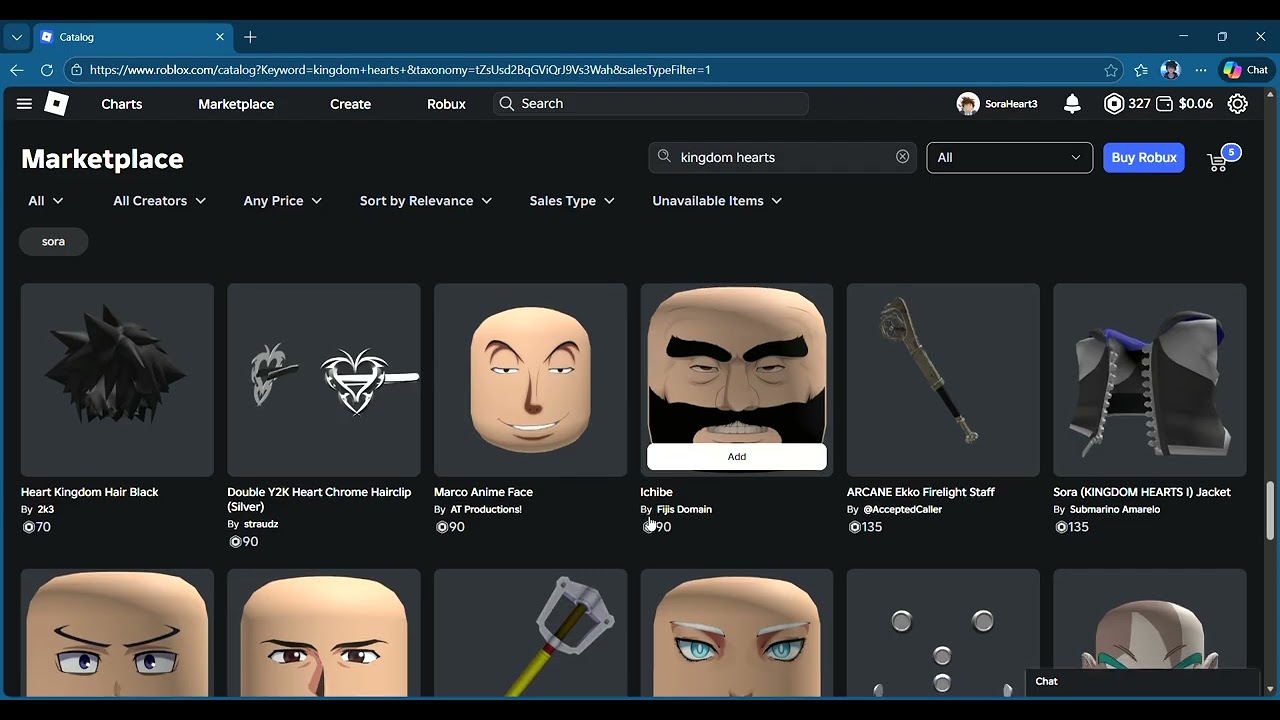Open the Create page
Screen dimensions: 1280x720
[350, 104]
